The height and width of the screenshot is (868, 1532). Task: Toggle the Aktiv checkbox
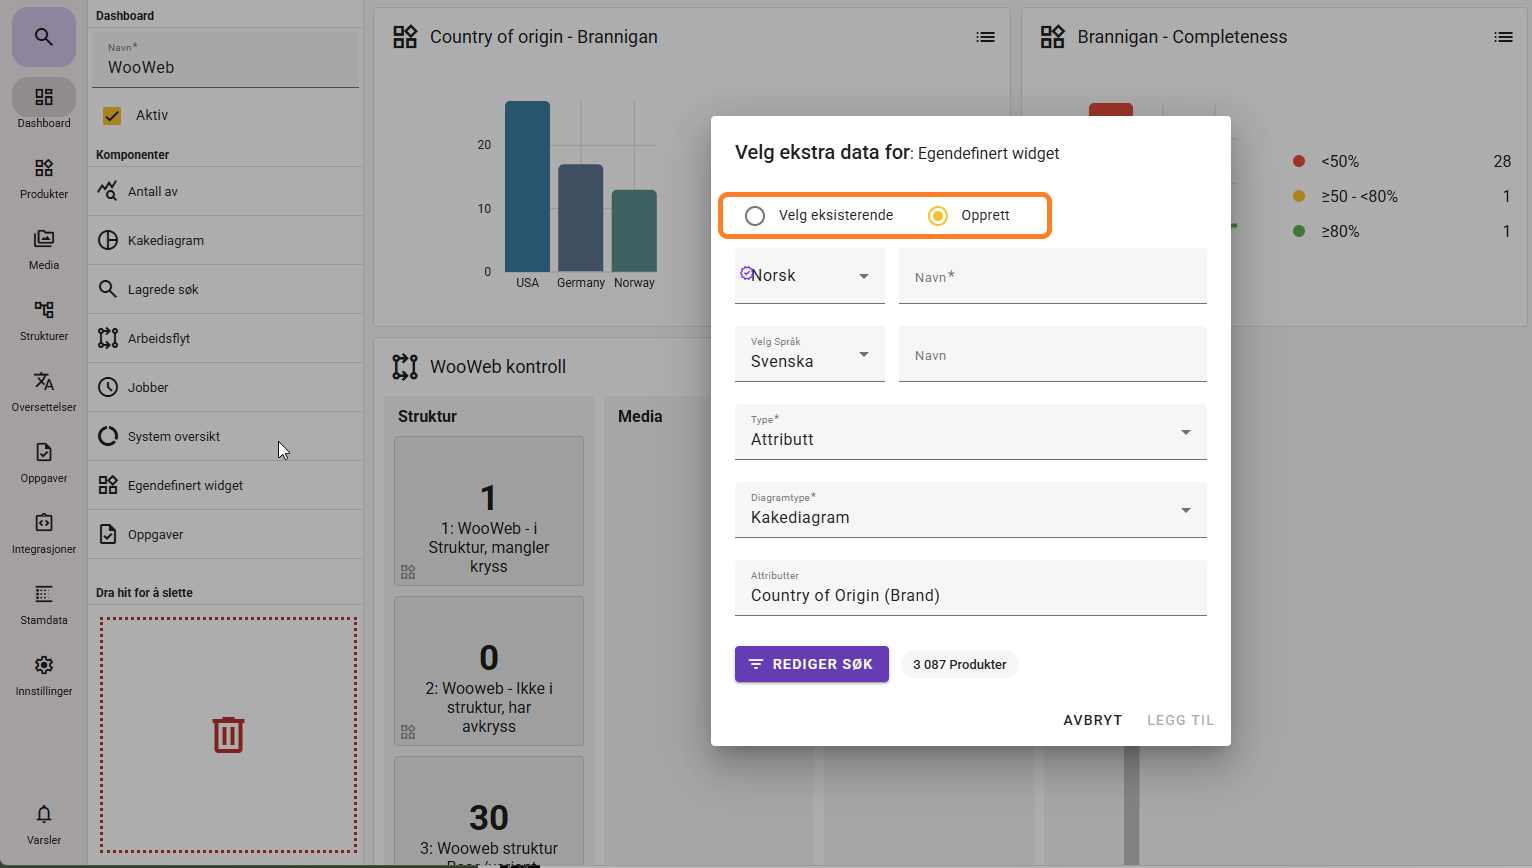[112, 116]
